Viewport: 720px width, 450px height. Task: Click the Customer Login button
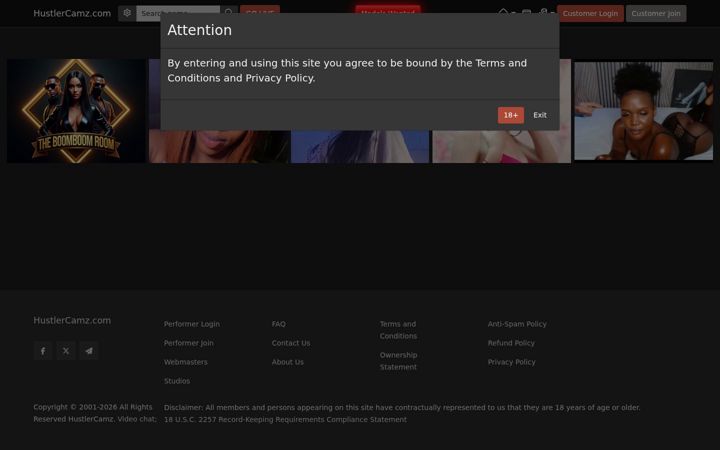pyautogui.click(x=590, y=13)
